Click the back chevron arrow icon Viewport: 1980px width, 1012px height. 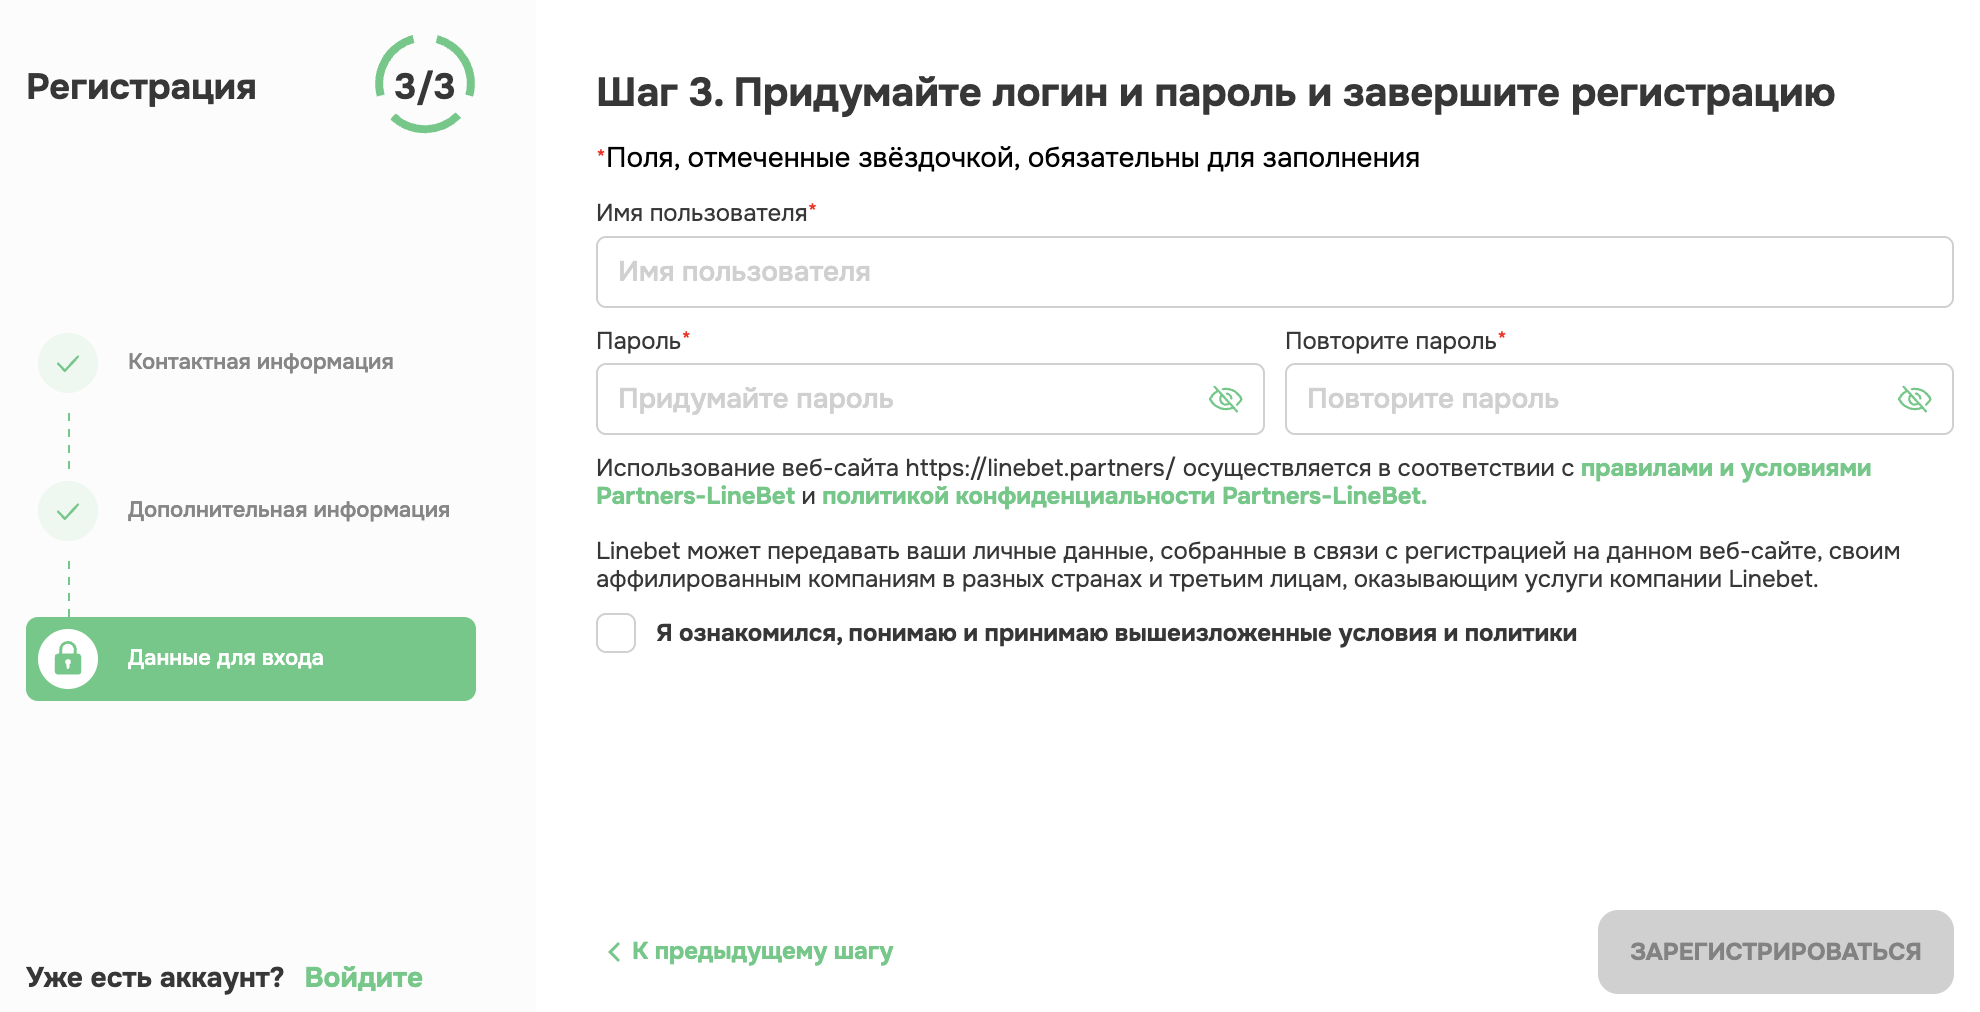click(613, 952)
